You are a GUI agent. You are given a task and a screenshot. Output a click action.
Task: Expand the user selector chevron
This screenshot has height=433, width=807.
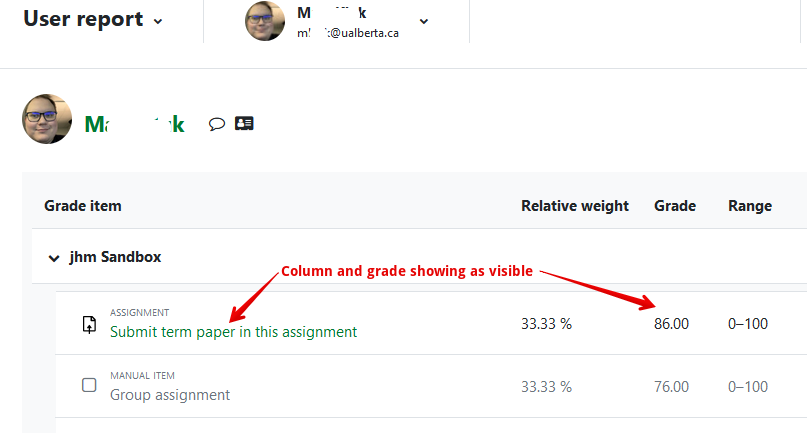tap(424, 21)
